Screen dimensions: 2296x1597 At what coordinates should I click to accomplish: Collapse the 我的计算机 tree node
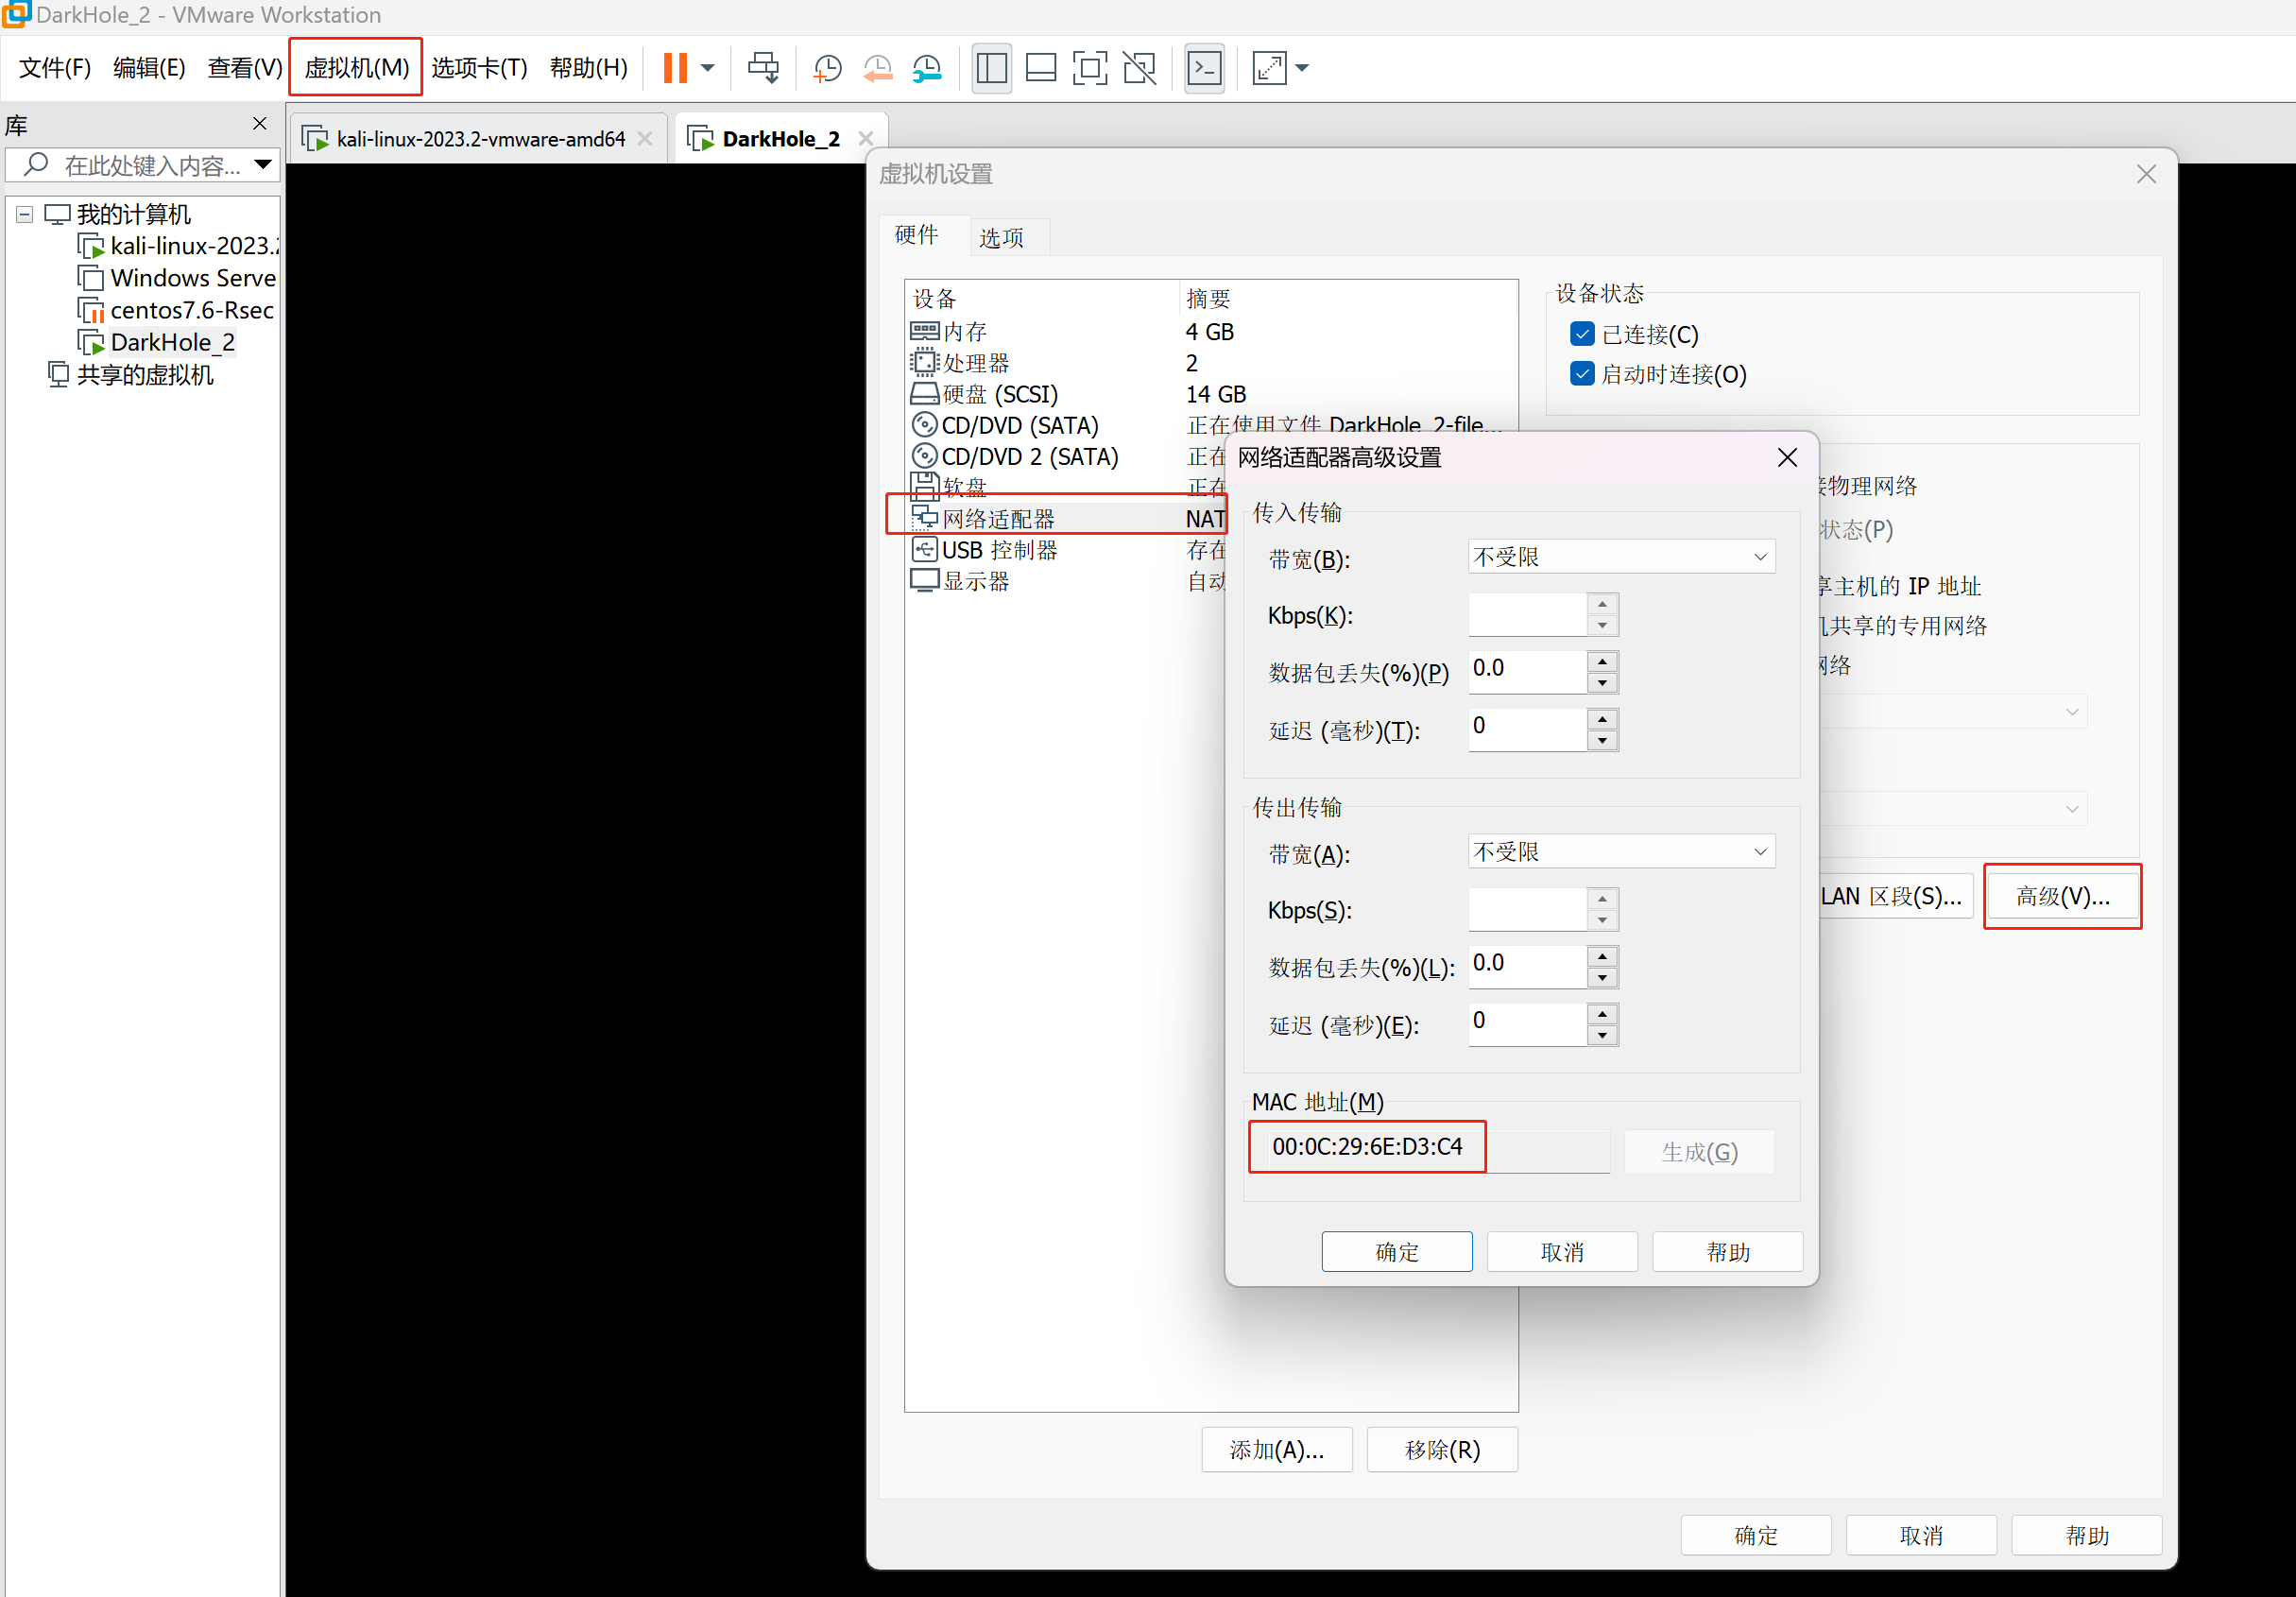pyautogui.click(x=25, y=214)
